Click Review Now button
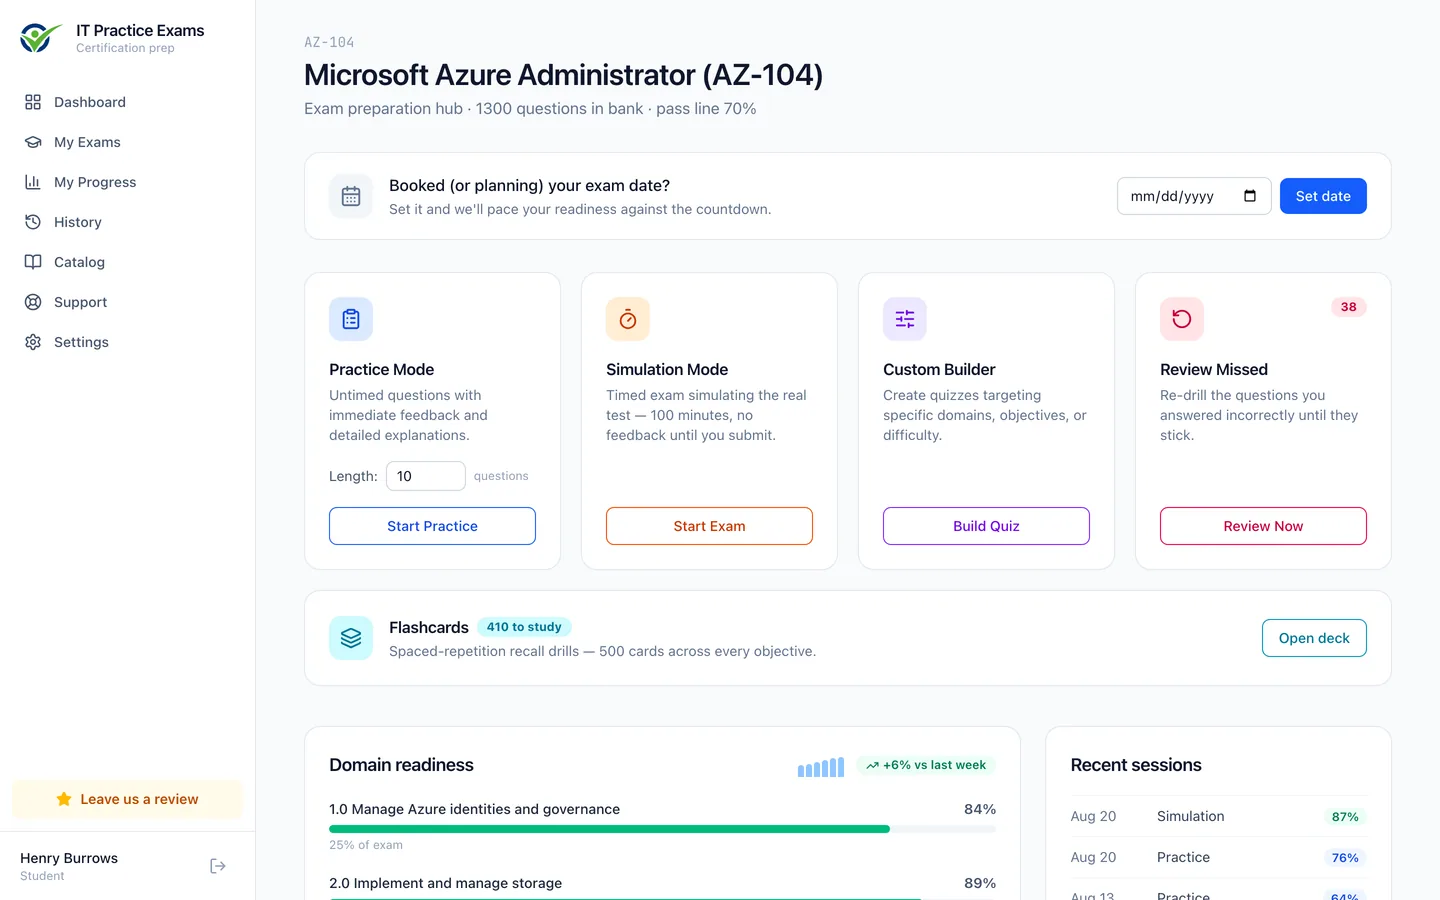Image resolution: width=1440 pixels, height=900 pixels. [1263, 526]
